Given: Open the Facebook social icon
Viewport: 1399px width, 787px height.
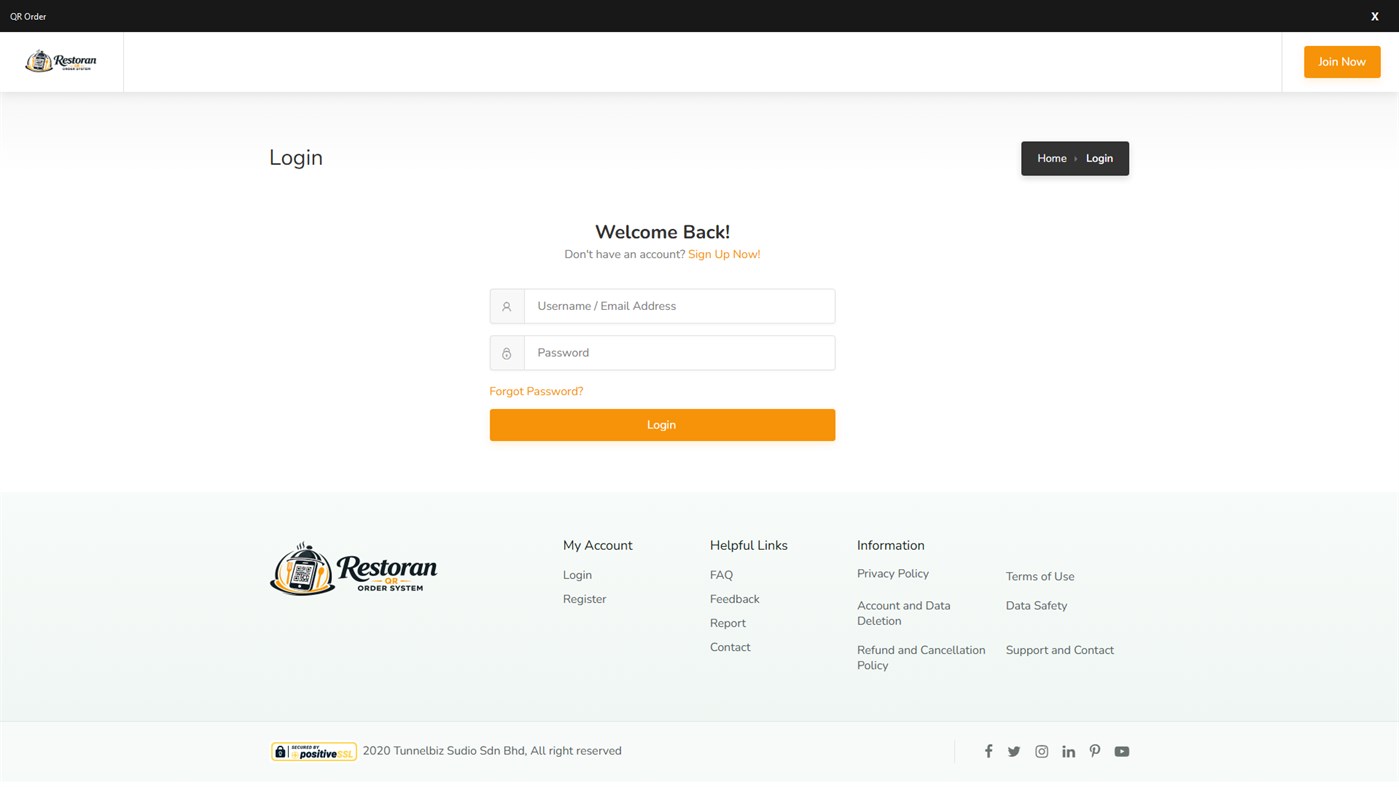Looking at the screenshot, I should [988, 751].
